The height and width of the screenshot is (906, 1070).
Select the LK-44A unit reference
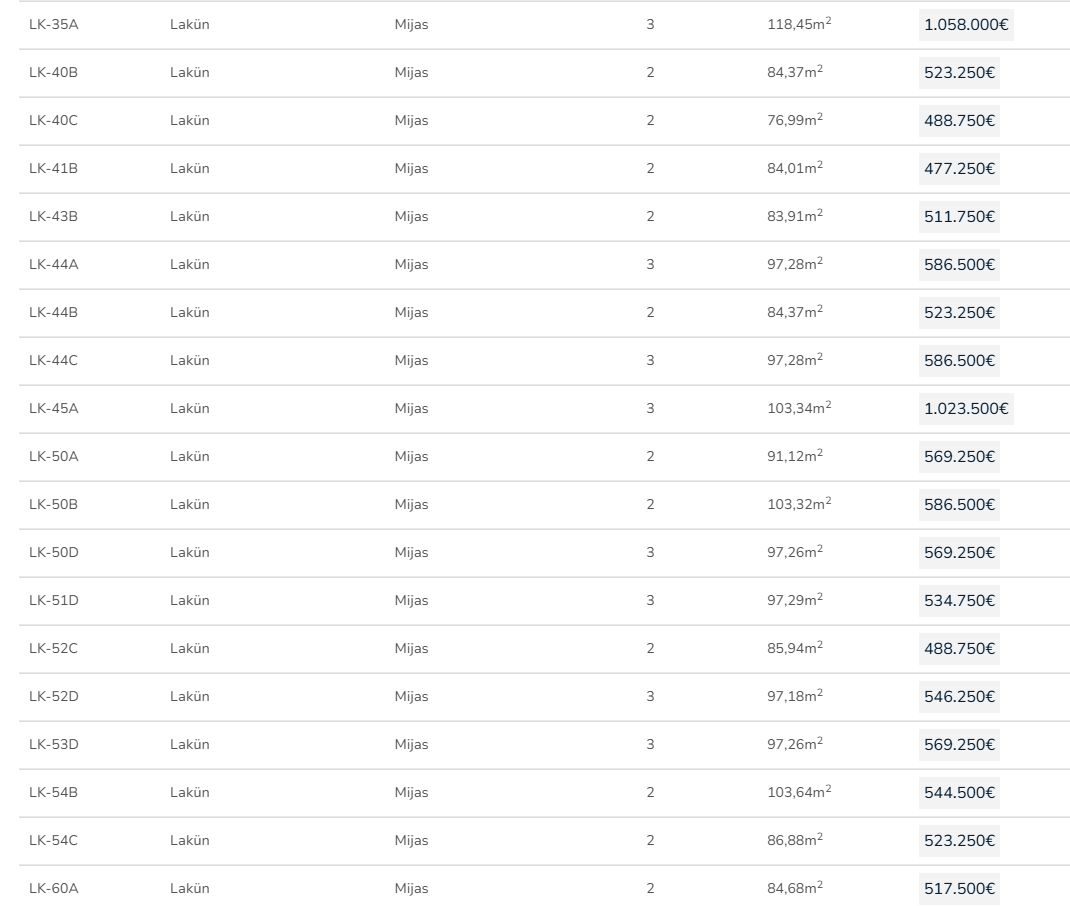pos(53,265)
